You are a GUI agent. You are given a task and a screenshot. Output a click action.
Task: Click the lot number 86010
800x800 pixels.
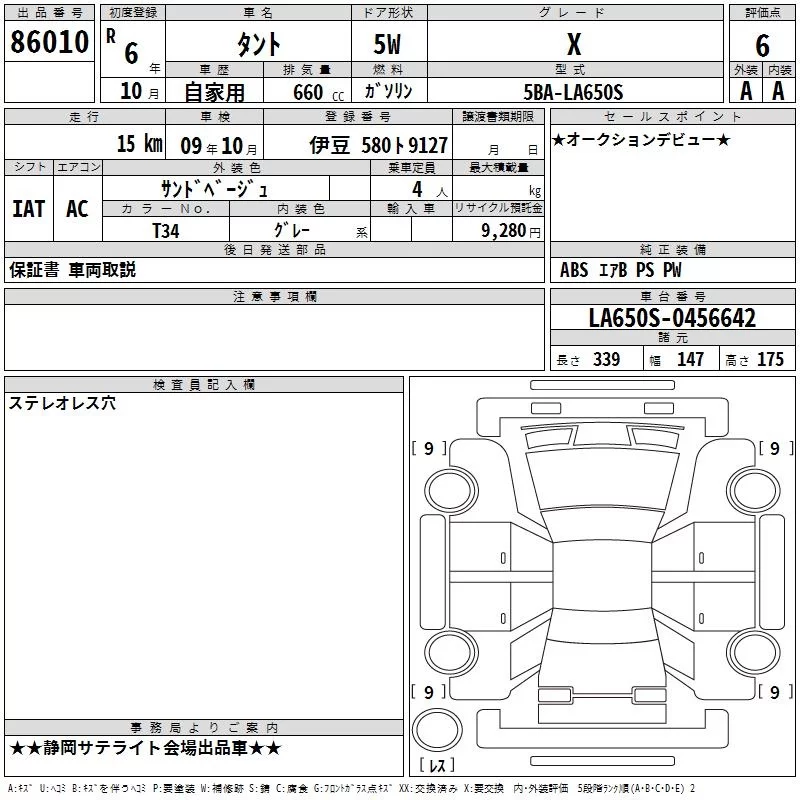(x=50, y=44)
